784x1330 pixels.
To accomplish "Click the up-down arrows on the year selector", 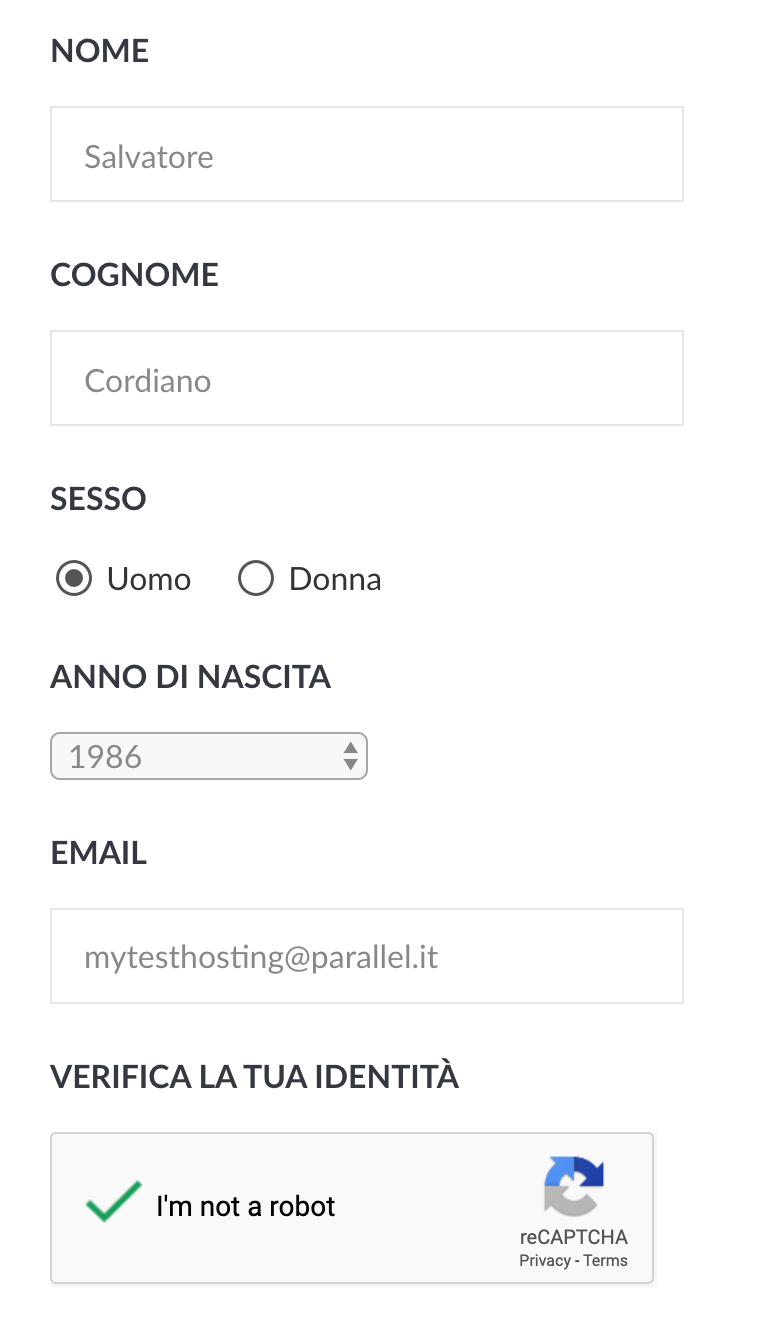I will click(x=350, y=756).
